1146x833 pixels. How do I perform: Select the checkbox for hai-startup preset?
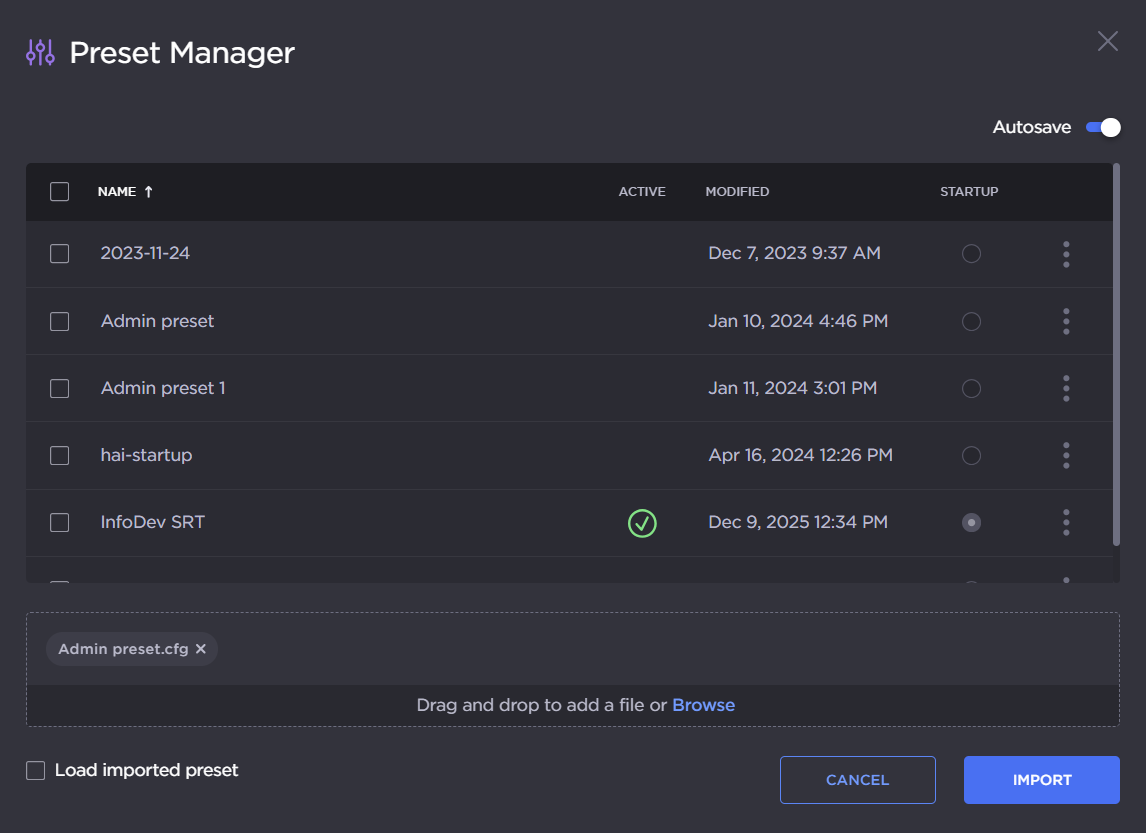tap(60, 455)
